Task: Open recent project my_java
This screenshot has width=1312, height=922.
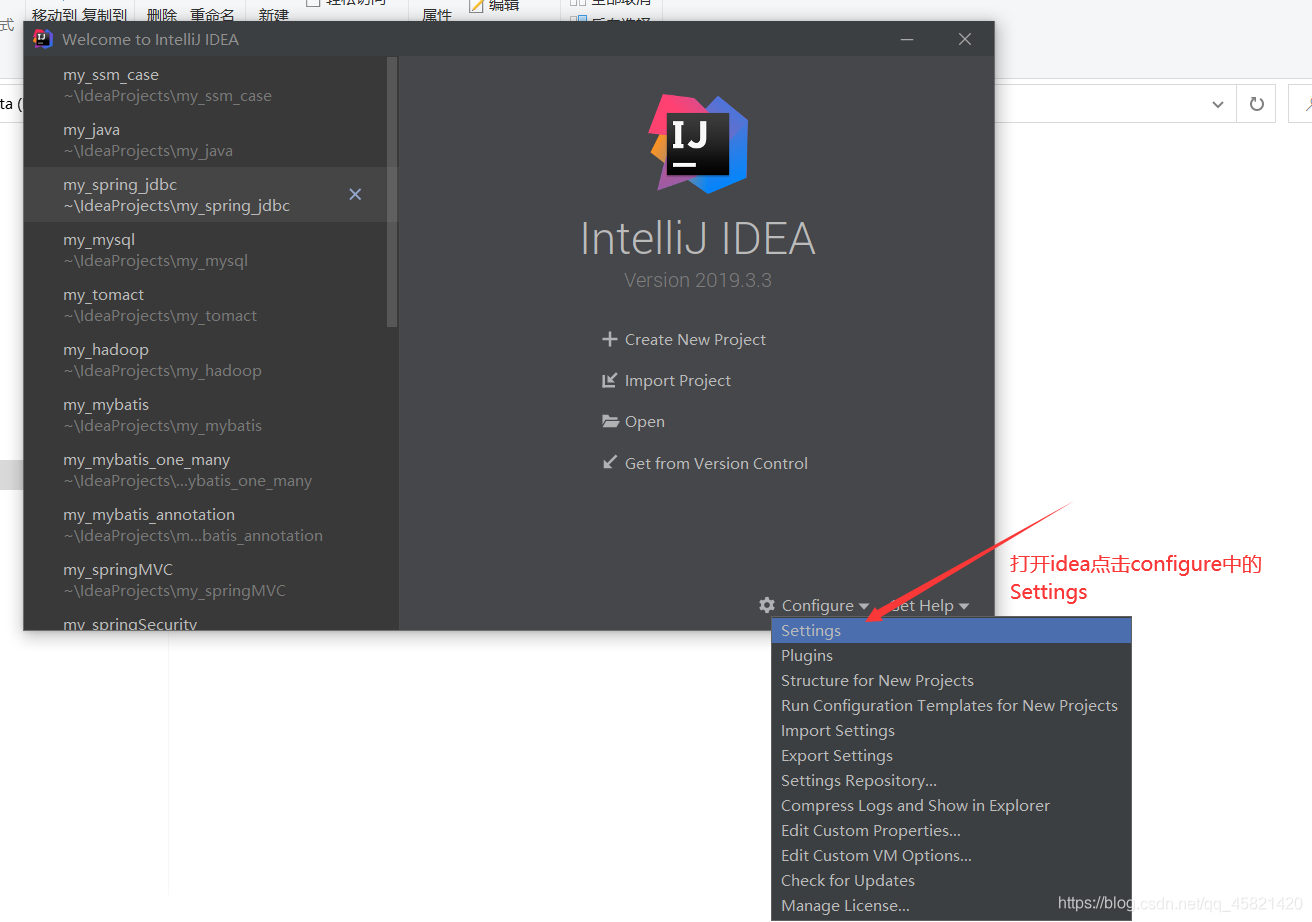Action: coord(205,140)
